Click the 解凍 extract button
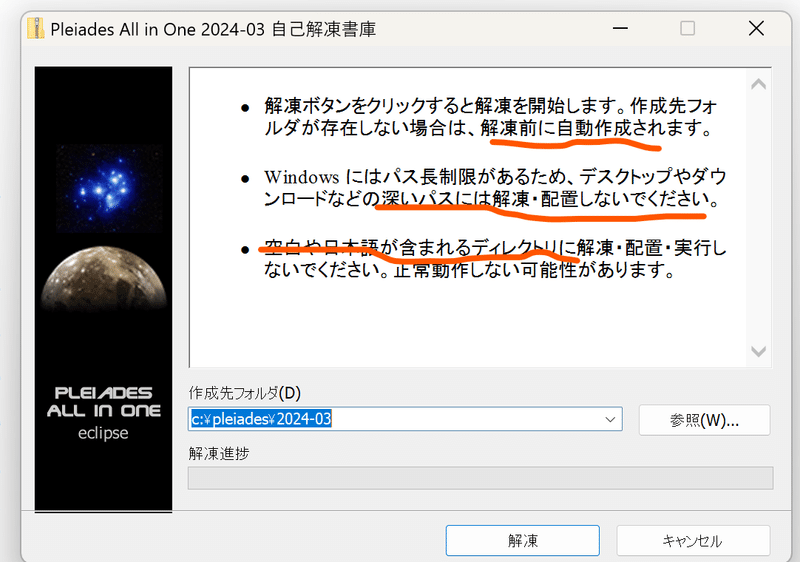Image resolution: width=800 pixels, height=562 pixels. tap(522, 541)
